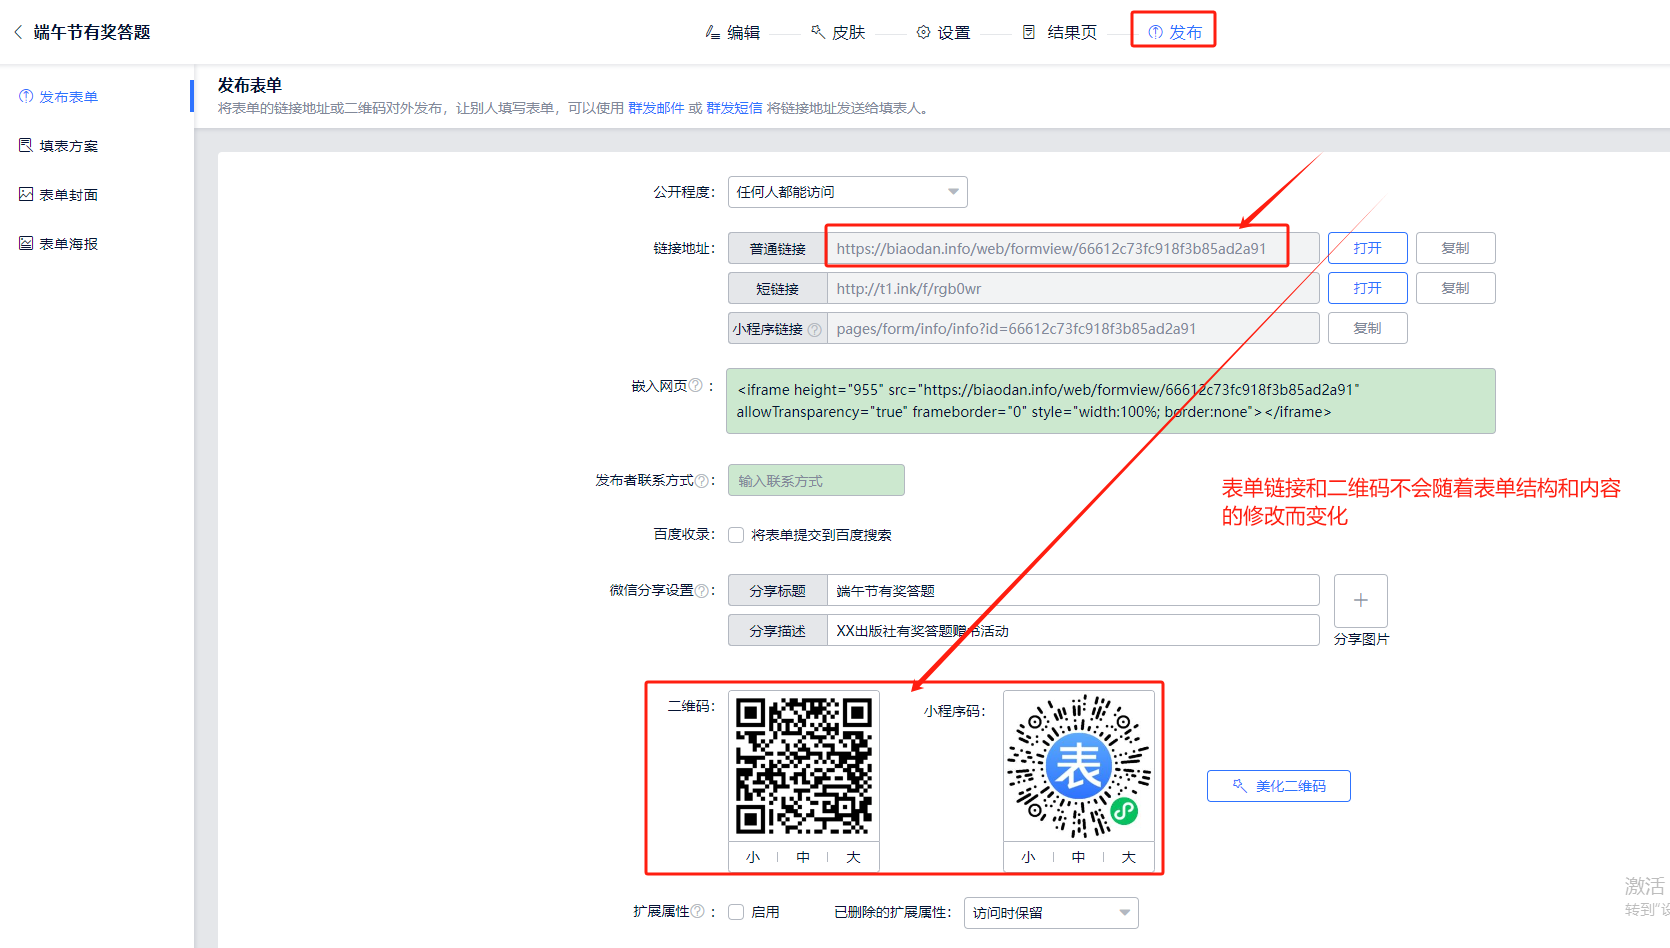Image resolution: width=1670 pixels, height=948 pixels.
Task: Switch to the 皮肤 tab
Action: pyautogui.click(x=838, y=32)
